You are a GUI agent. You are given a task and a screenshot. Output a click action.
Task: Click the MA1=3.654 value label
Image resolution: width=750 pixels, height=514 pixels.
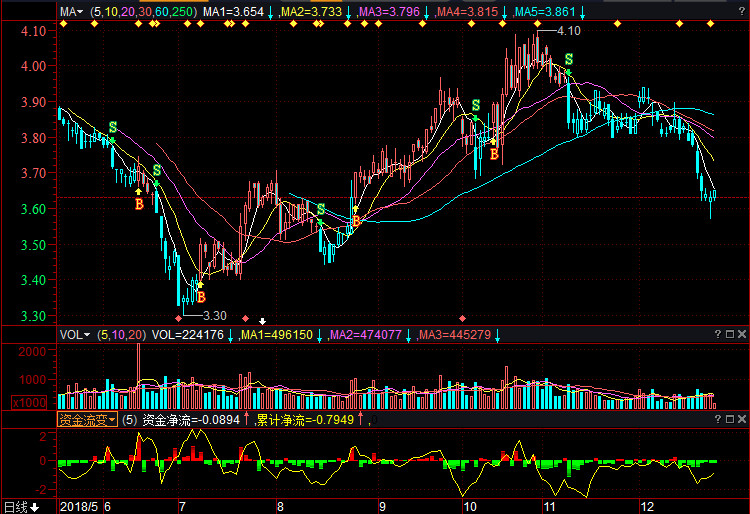[x=233, y=12]
